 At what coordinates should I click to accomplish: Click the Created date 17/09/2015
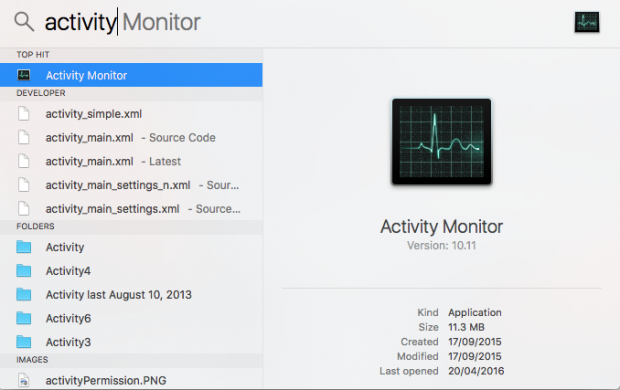point(474,342)
